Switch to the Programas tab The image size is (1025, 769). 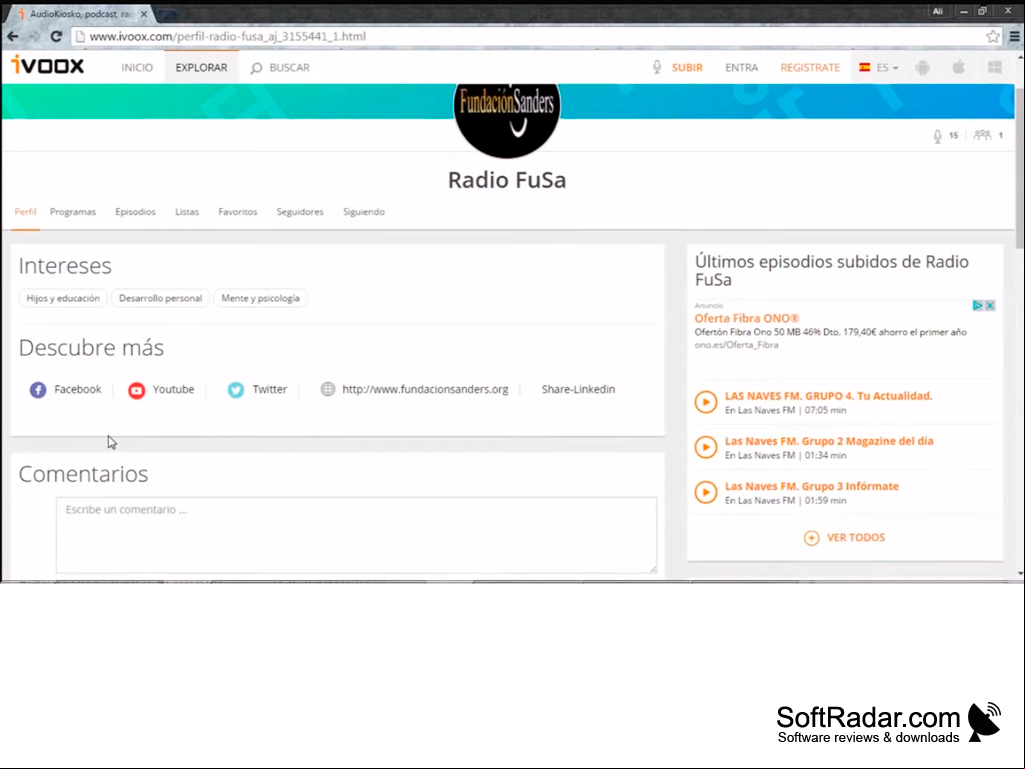73,212
